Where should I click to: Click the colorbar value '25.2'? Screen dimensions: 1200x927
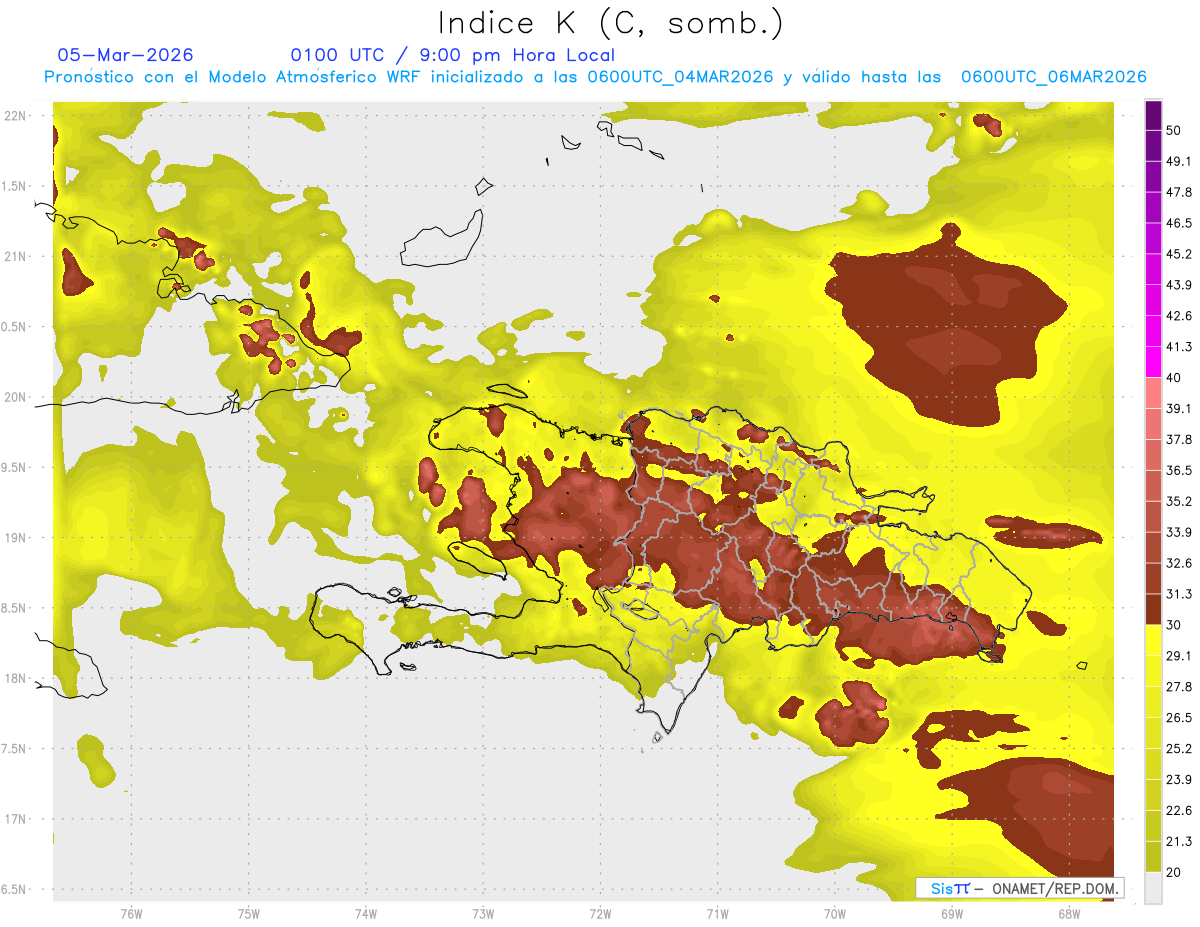tap(1179, 749)
